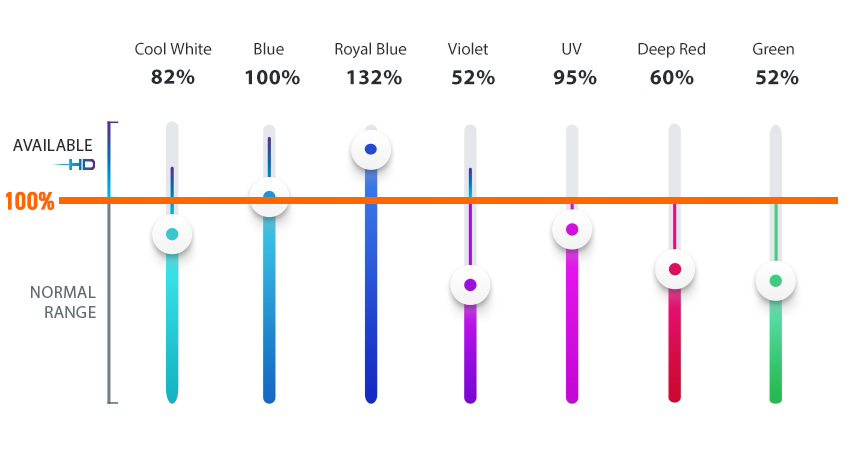Screen dimensions: 850x474
Task: Select the Cool White channel label
Action: click(172, 49)
